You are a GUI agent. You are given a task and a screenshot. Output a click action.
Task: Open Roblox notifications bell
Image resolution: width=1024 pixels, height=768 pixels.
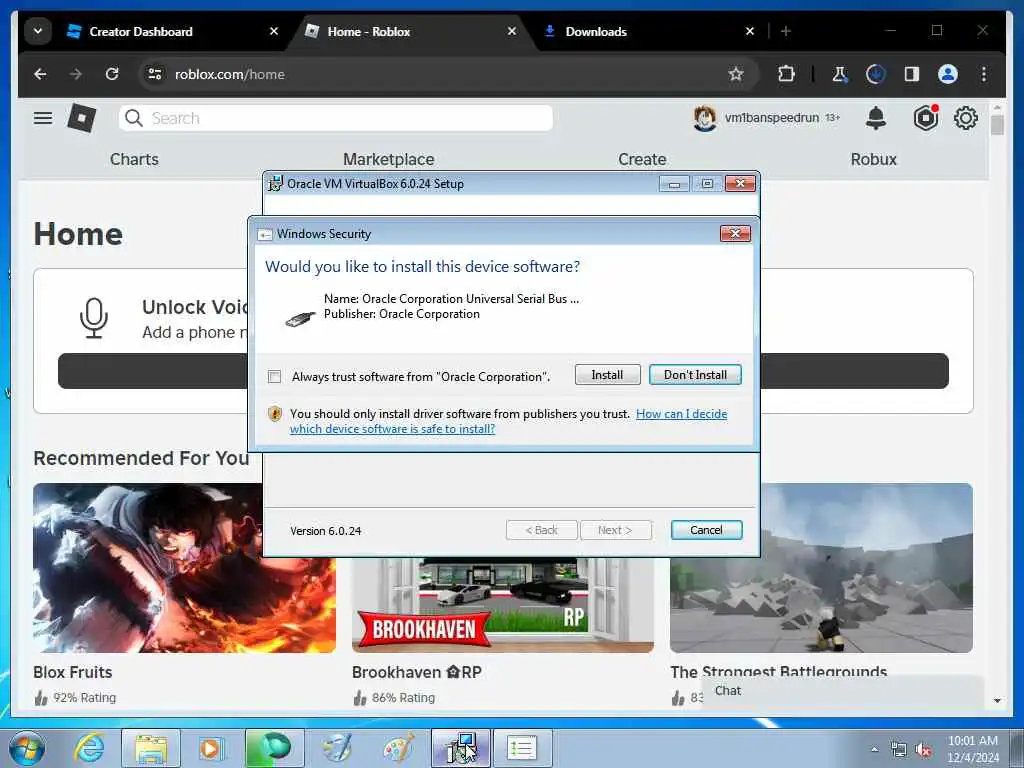pyautogui.click(x=876, y=118)
